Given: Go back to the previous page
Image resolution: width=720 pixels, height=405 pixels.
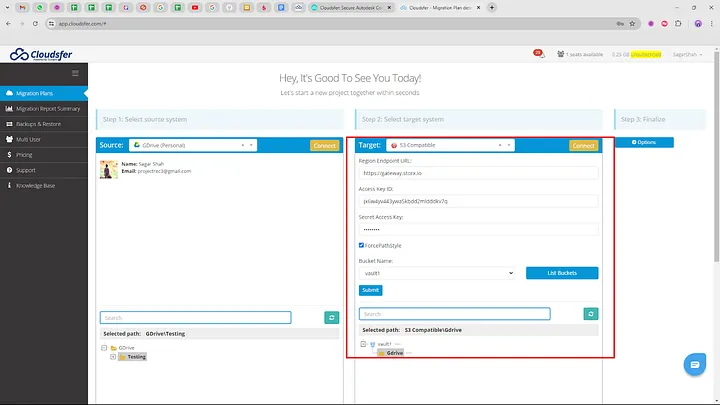Looking at the screenshot, I should pyautogui.click(x=8, y=23).
